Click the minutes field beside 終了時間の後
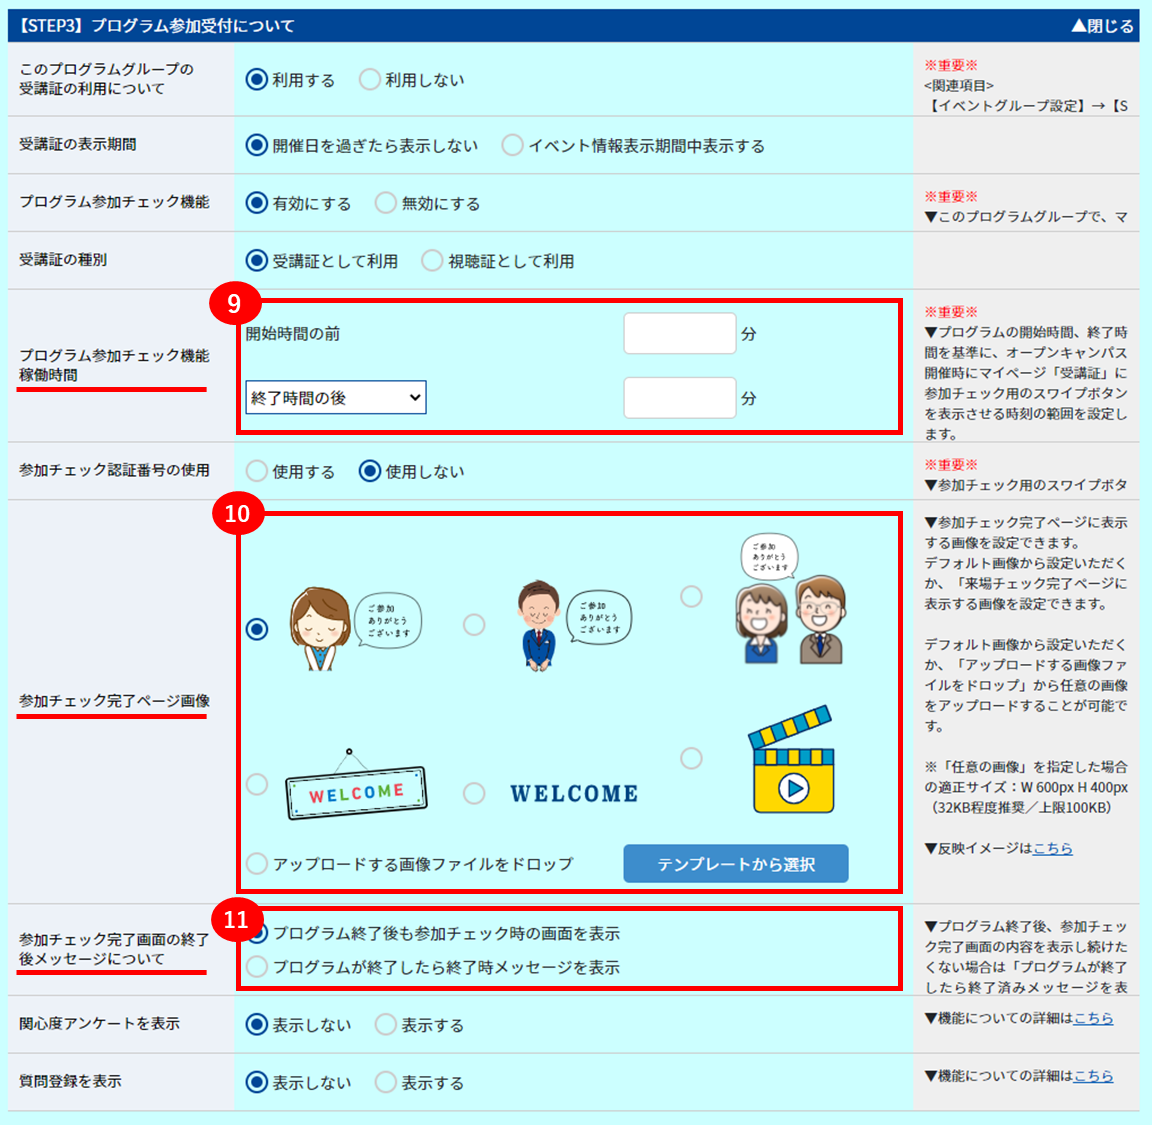 pyautogui.click(x=680, y=398)
